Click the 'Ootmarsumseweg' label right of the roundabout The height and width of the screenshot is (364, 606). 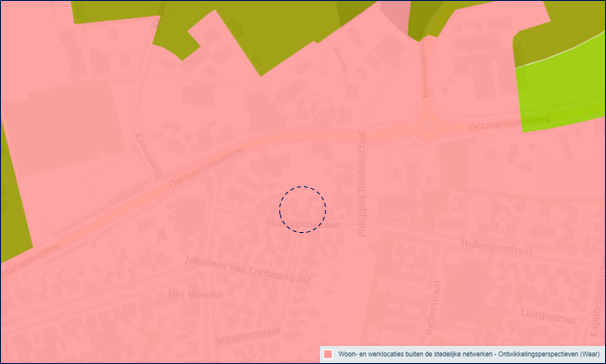(x=509, y=123)
